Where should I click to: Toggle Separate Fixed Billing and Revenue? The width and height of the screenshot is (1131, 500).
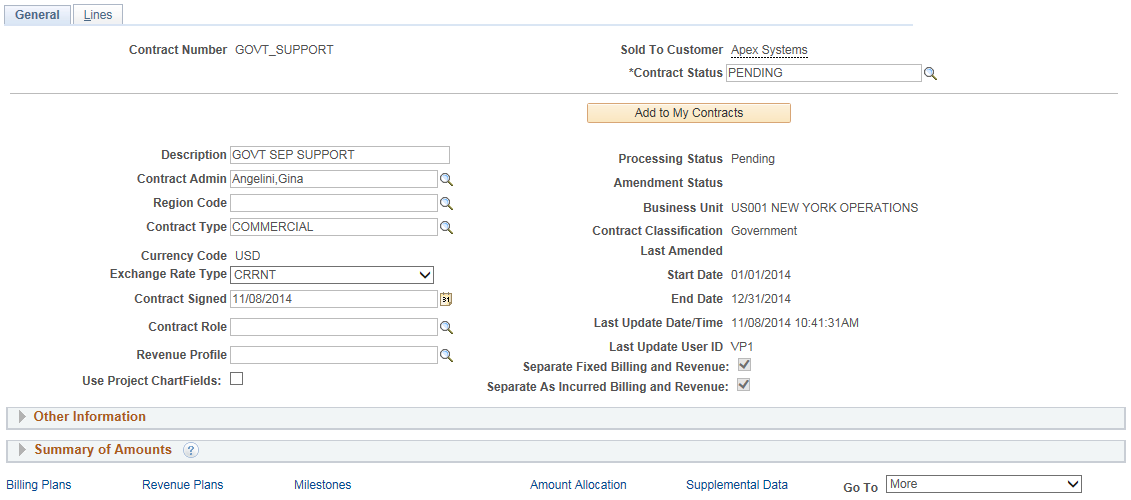point(744,366)
